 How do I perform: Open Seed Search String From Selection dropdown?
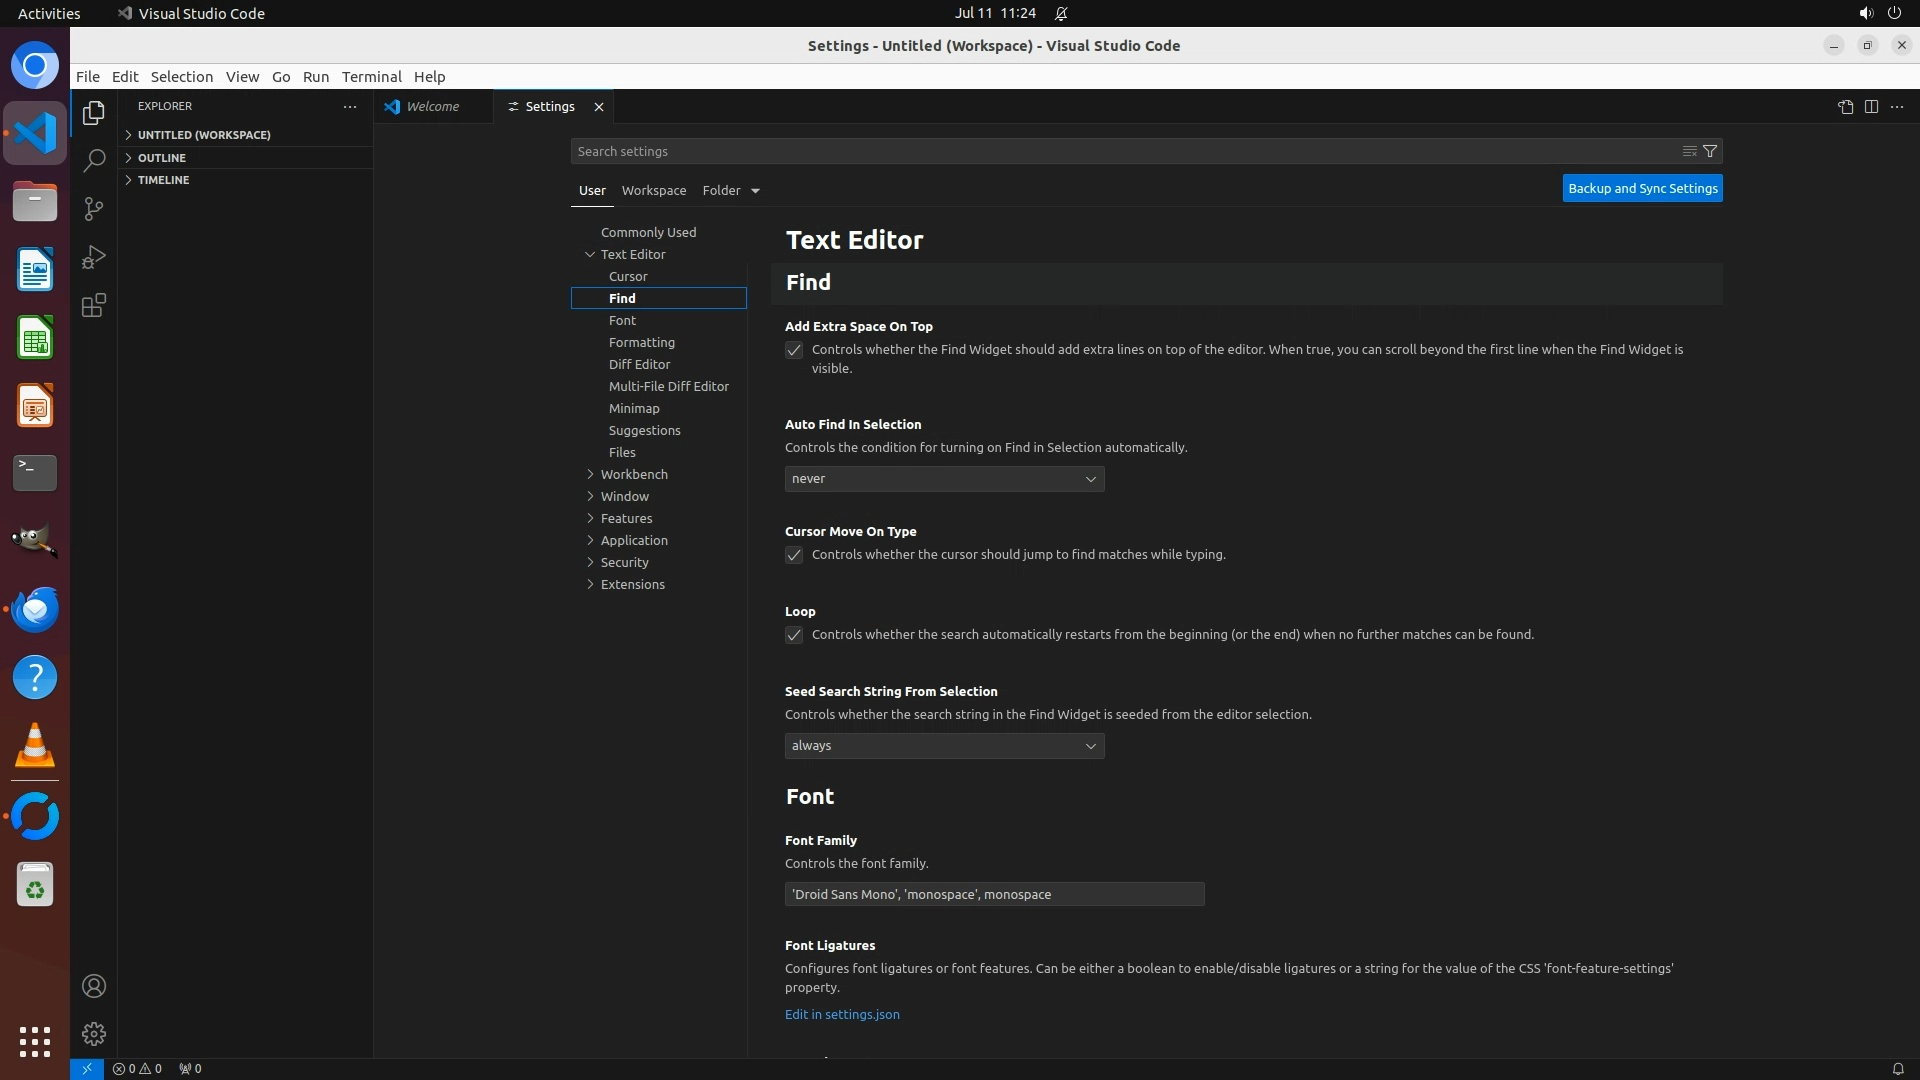coord(944,746)
